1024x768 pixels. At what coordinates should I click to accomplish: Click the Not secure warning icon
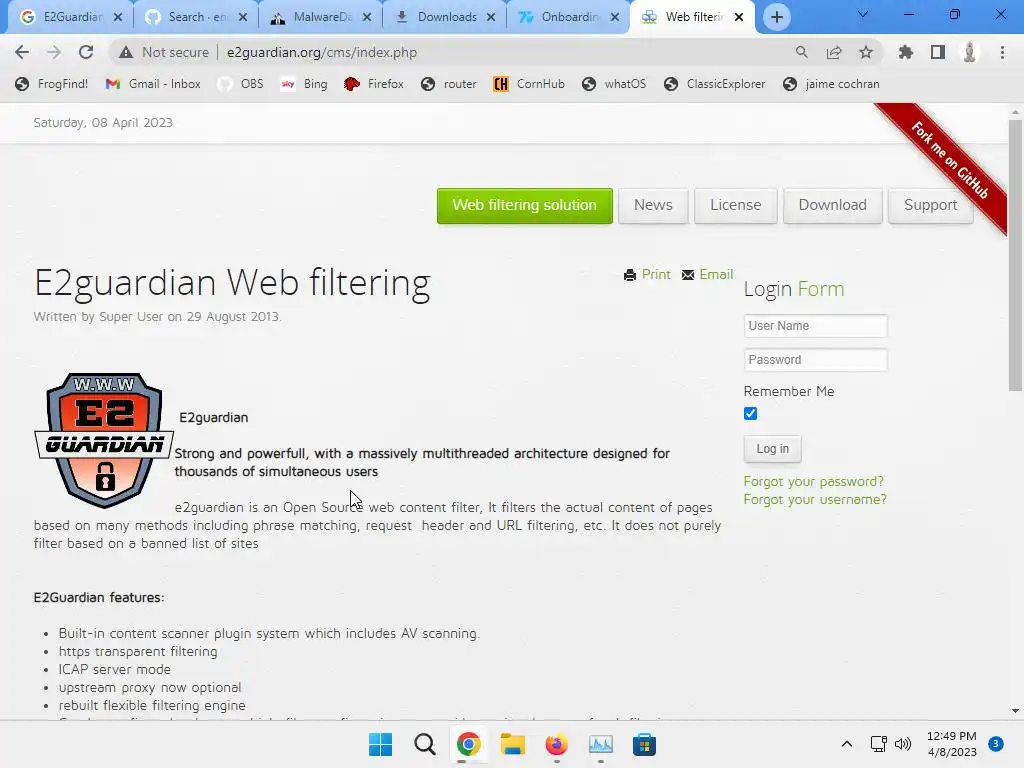point(126,52)
